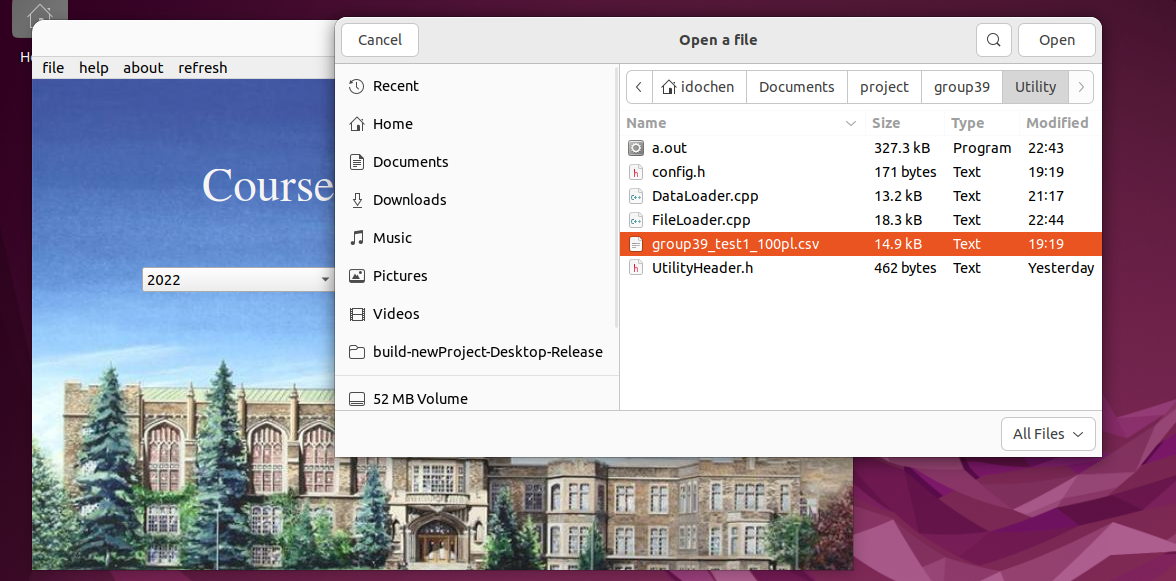Sort by the Modified column header
This screenshot has width=1176, height=581.
[1060, 123]
